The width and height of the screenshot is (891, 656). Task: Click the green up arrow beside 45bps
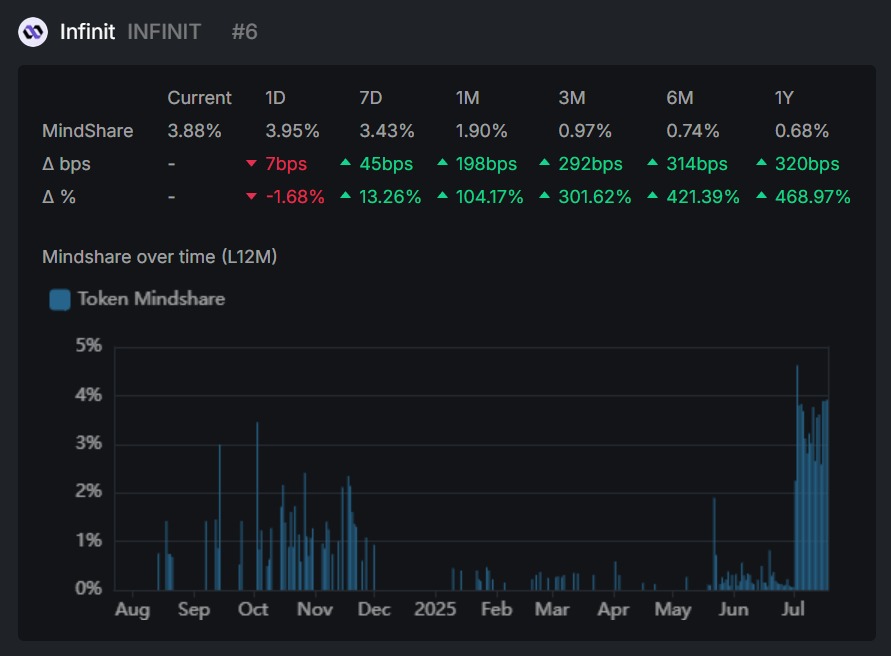(345, 163)
